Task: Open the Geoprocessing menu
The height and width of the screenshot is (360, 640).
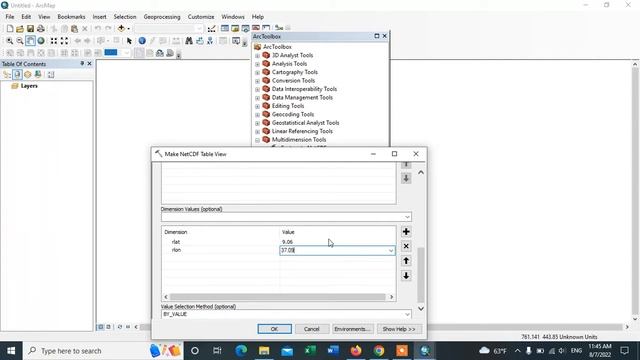Action: pos(162,17)
